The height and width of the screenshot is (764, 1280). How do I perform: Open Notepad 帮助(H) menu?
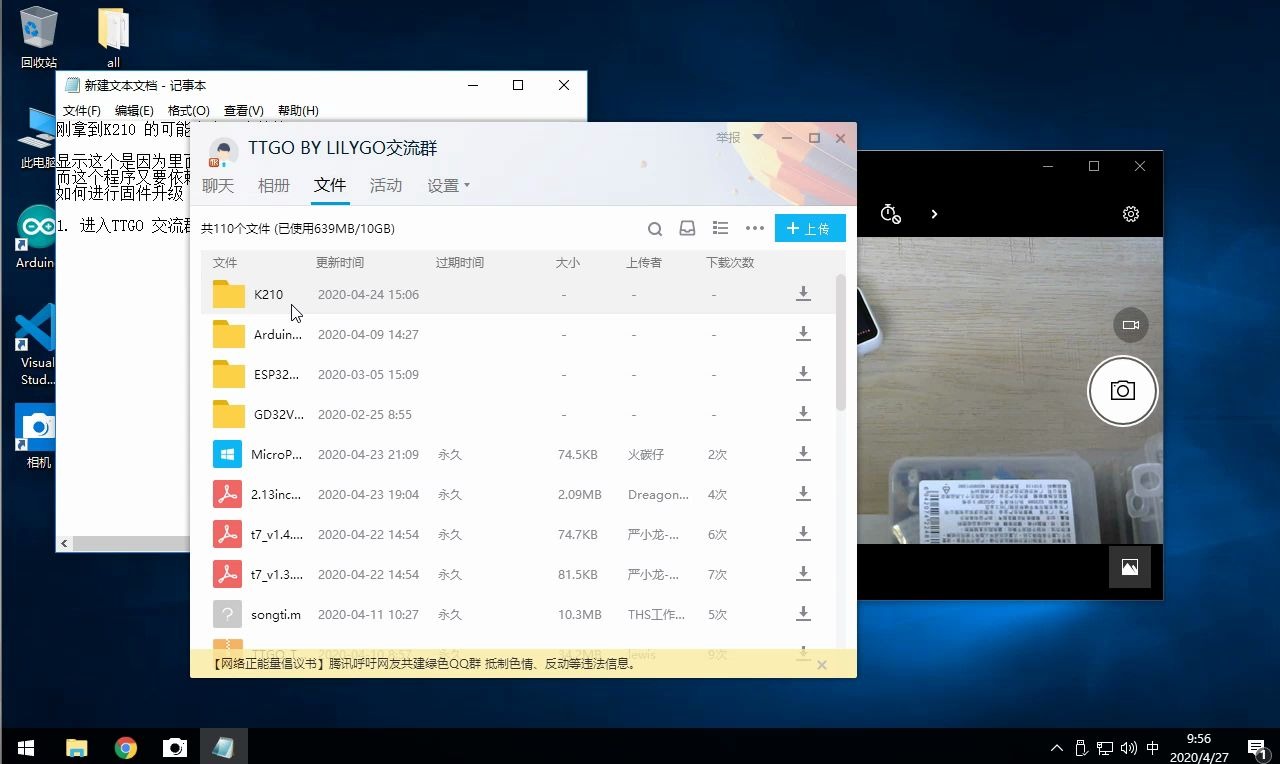pos(298,111)
